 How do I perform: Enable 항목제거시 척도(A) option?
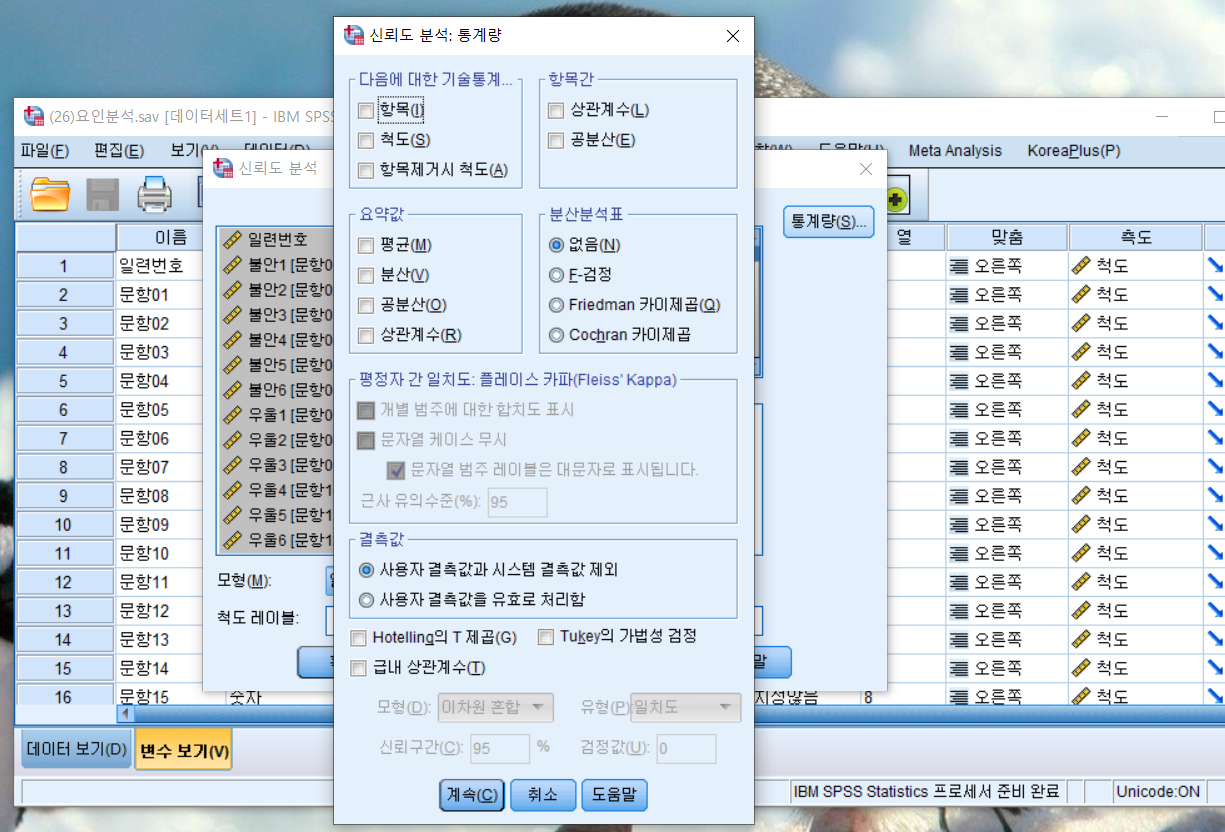click(x=365, y=170)
